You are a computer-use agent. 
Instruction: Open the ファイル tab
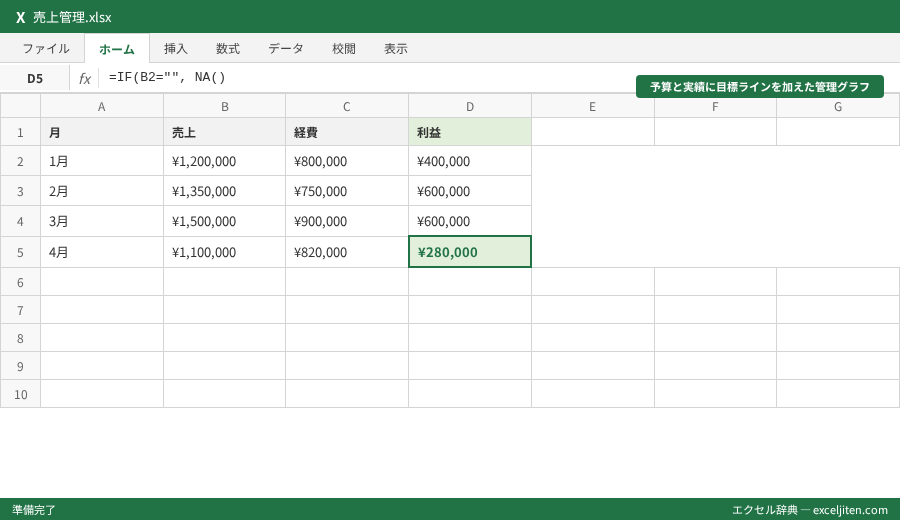46,49
